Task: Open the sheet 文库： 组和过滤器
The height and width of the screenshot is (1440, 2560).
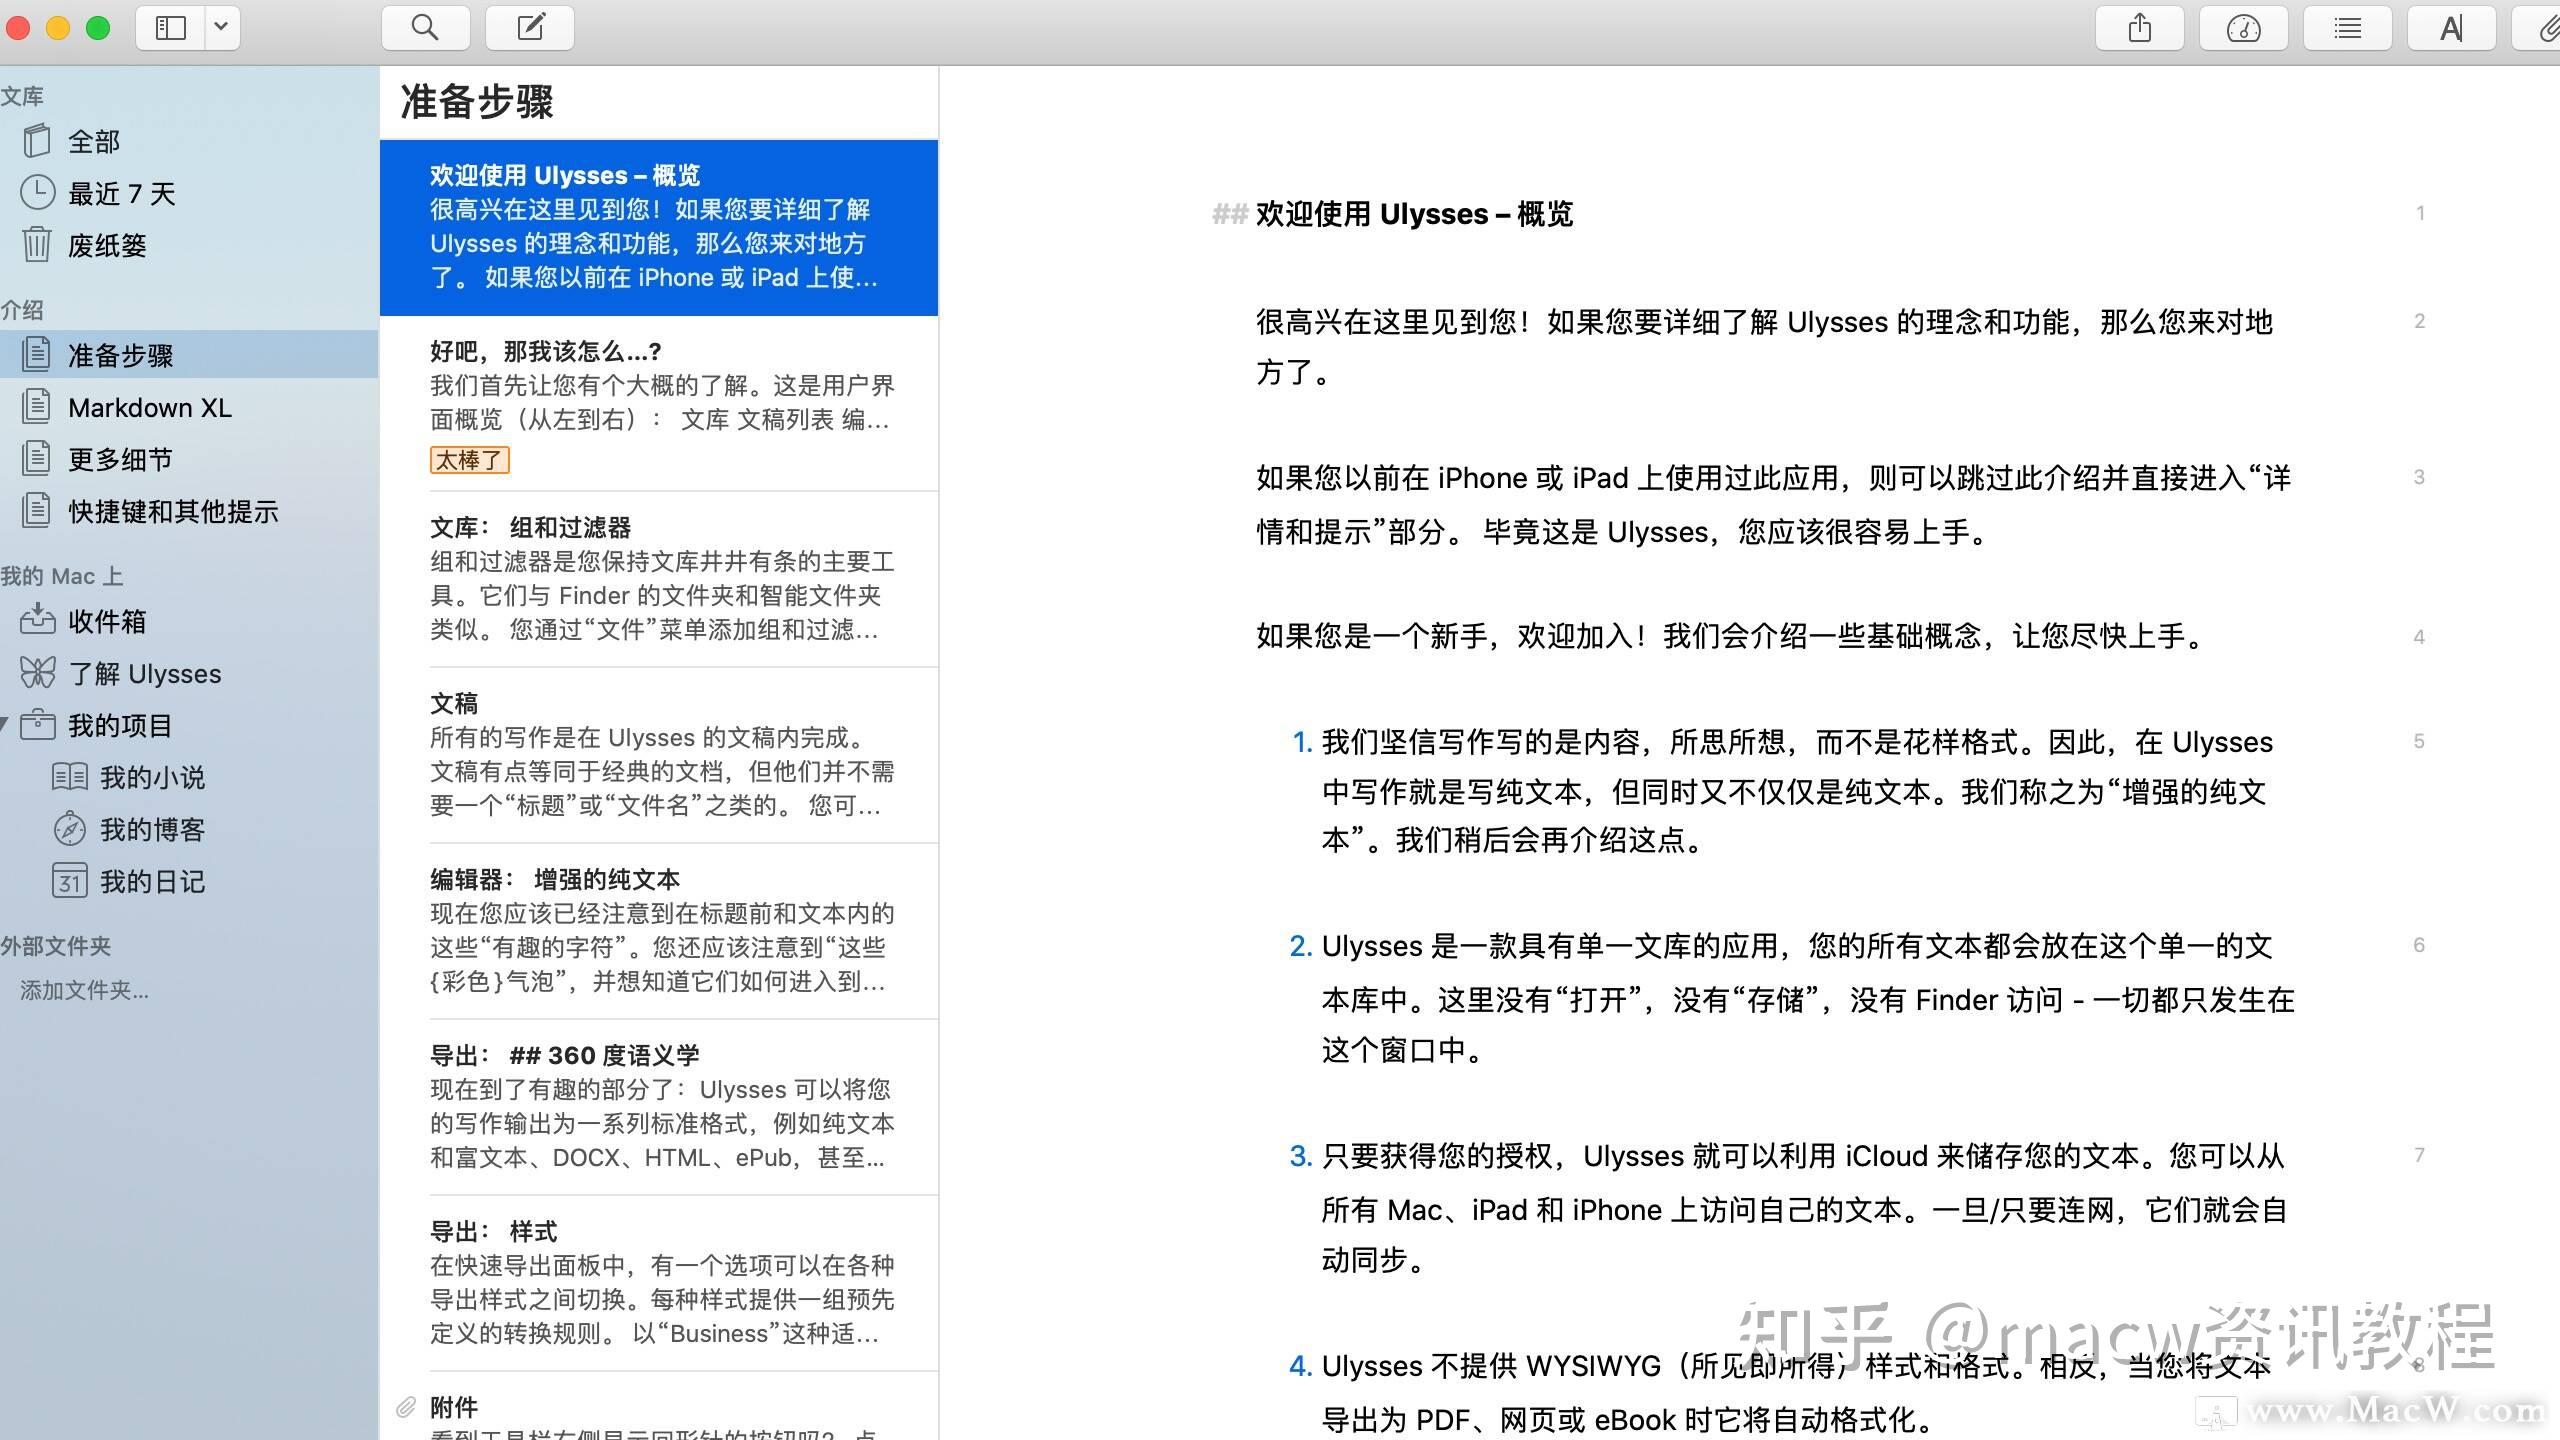Action: pyautogui.click(x=659, y=580)
